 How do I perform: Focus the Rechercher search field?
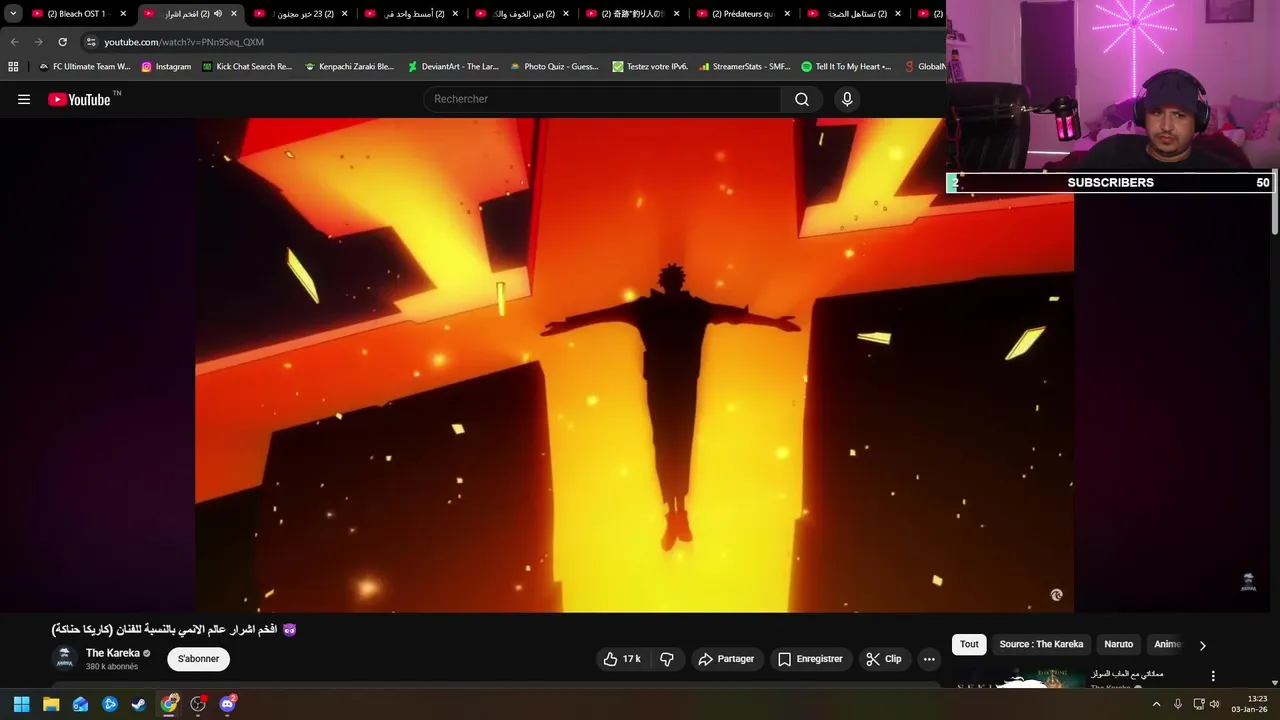tap(603, 99)
